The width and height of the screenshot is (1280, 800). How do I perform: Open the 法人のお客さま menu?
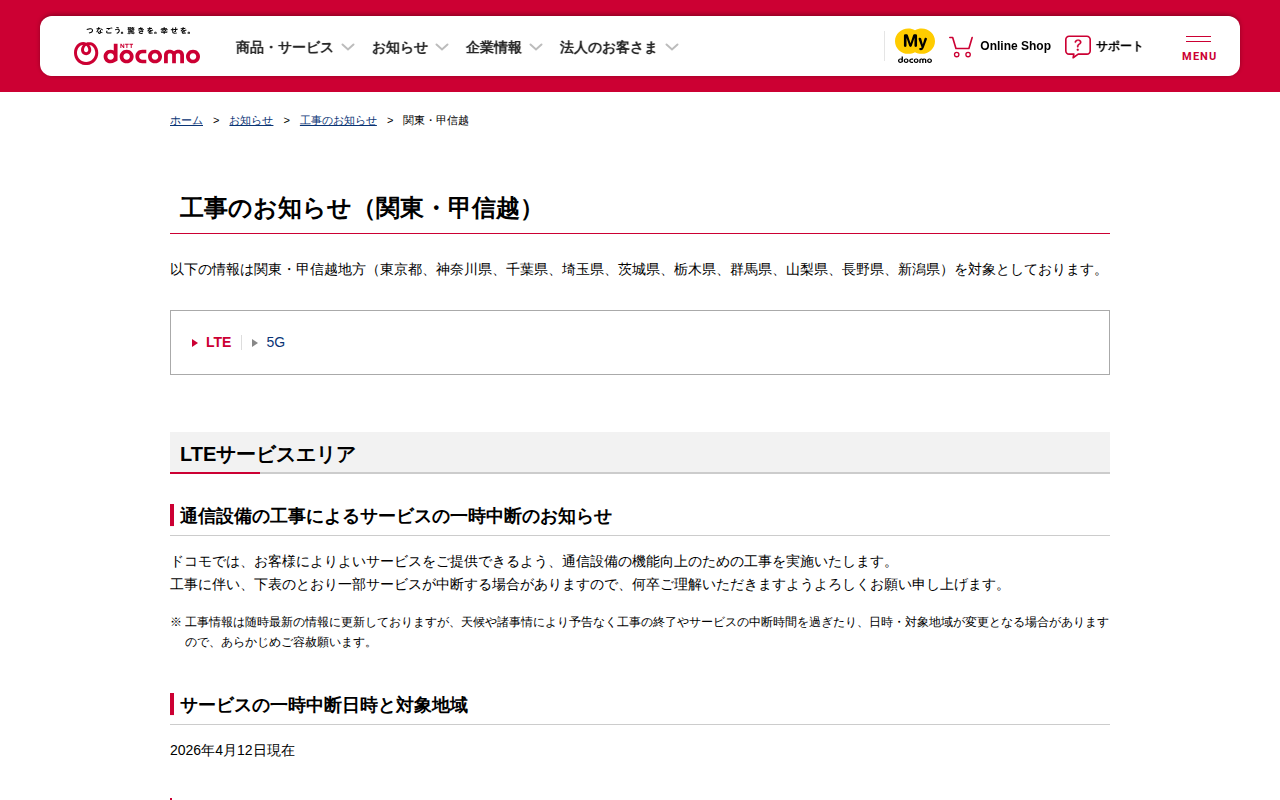tap(609, 47)
